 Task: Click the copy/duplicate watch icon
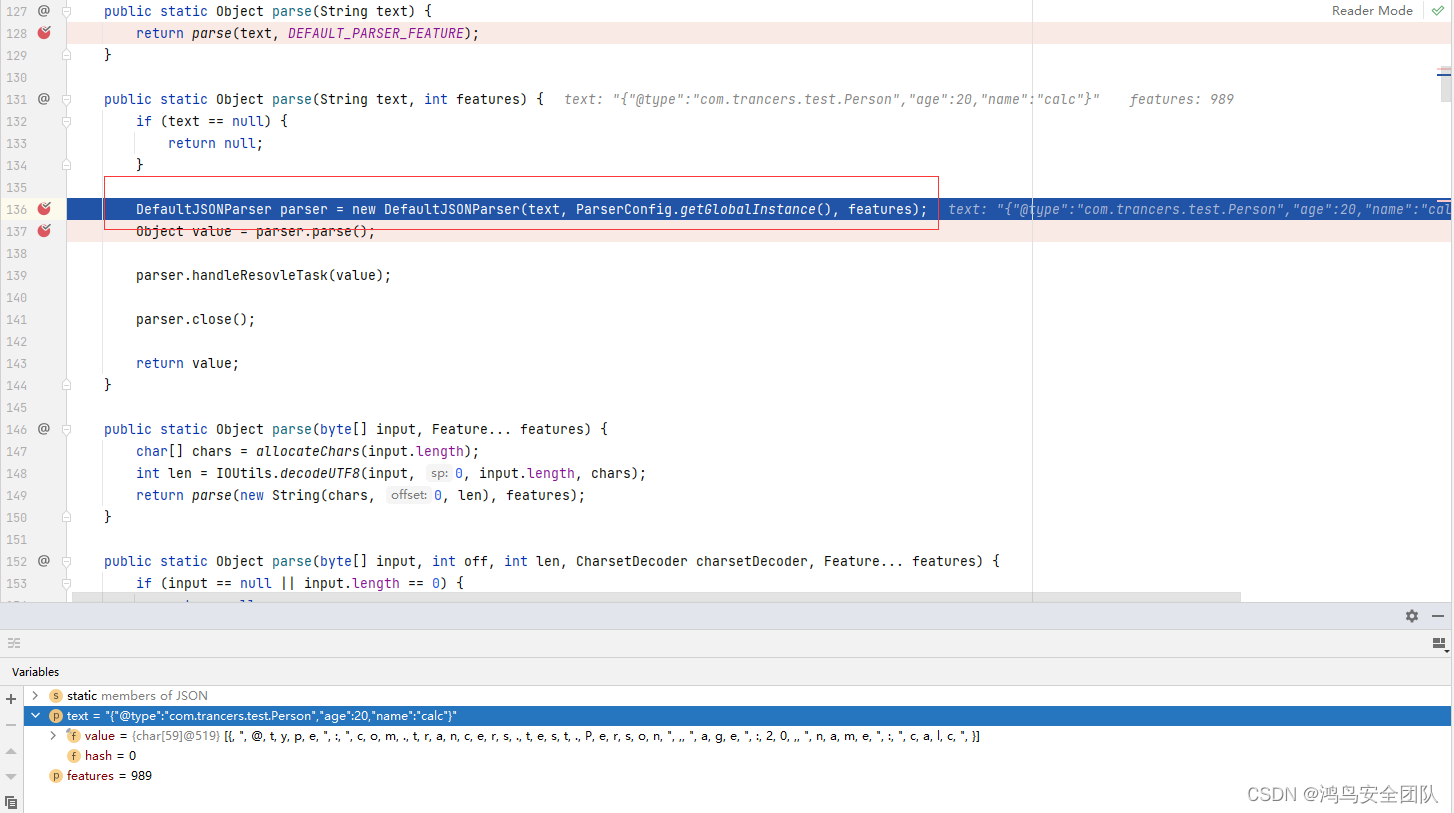click(11, 802)
